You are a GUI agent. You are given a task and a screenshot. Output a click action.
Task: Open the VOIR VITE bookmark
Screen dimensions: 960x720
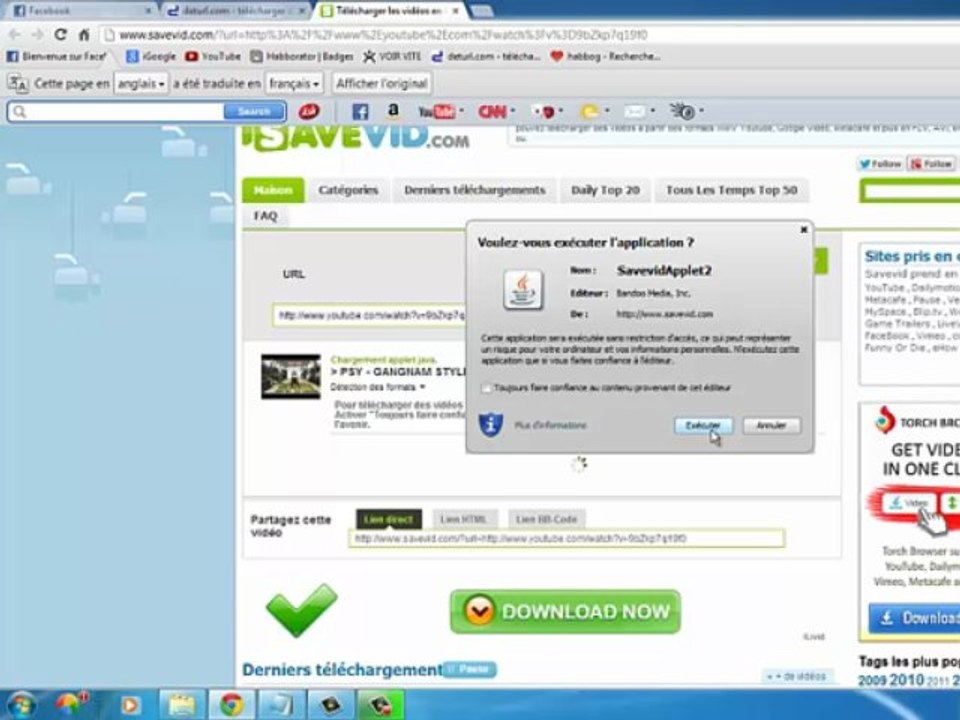click(392, 56)
